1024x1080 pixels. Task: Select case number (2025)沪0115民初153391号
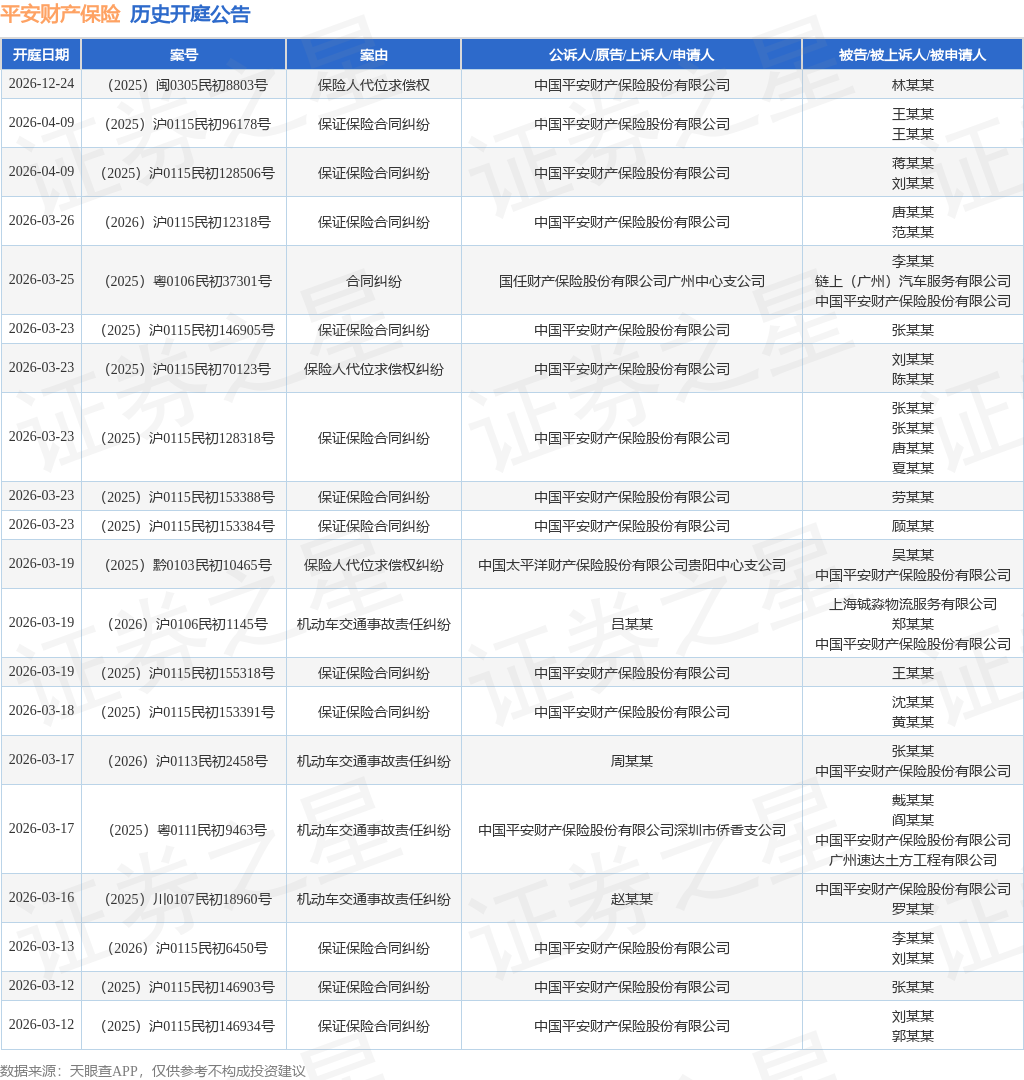pyautogui.click(x=184, y=713)
